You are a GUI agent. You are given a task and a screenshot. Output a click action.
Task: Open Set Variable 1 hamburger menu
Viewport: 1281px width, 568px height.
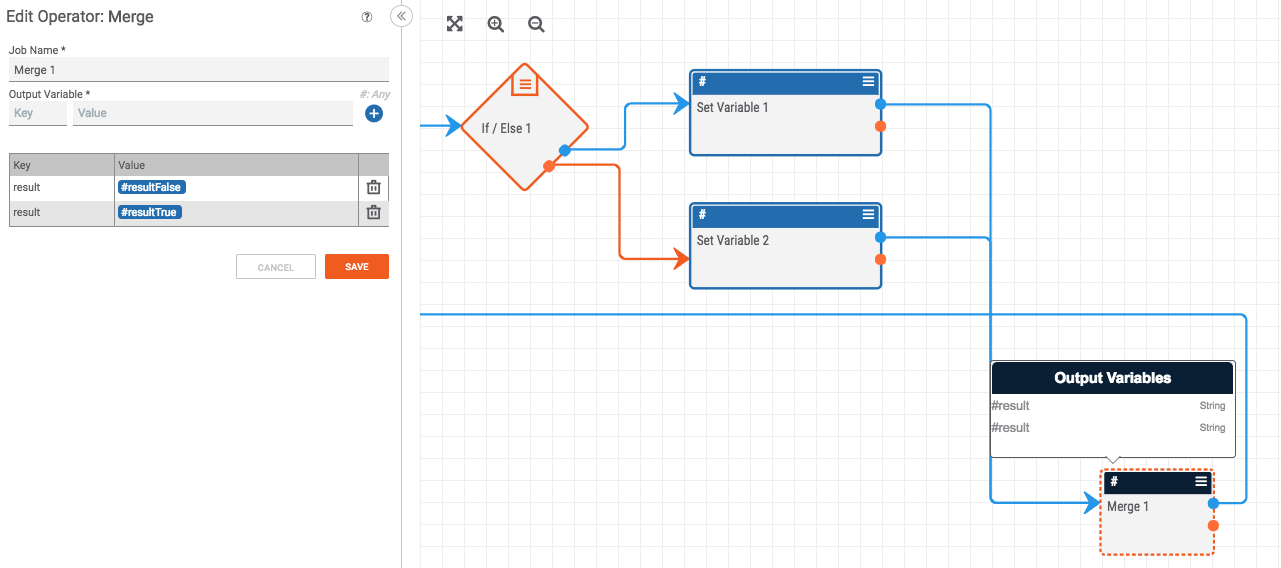point(868,82)
